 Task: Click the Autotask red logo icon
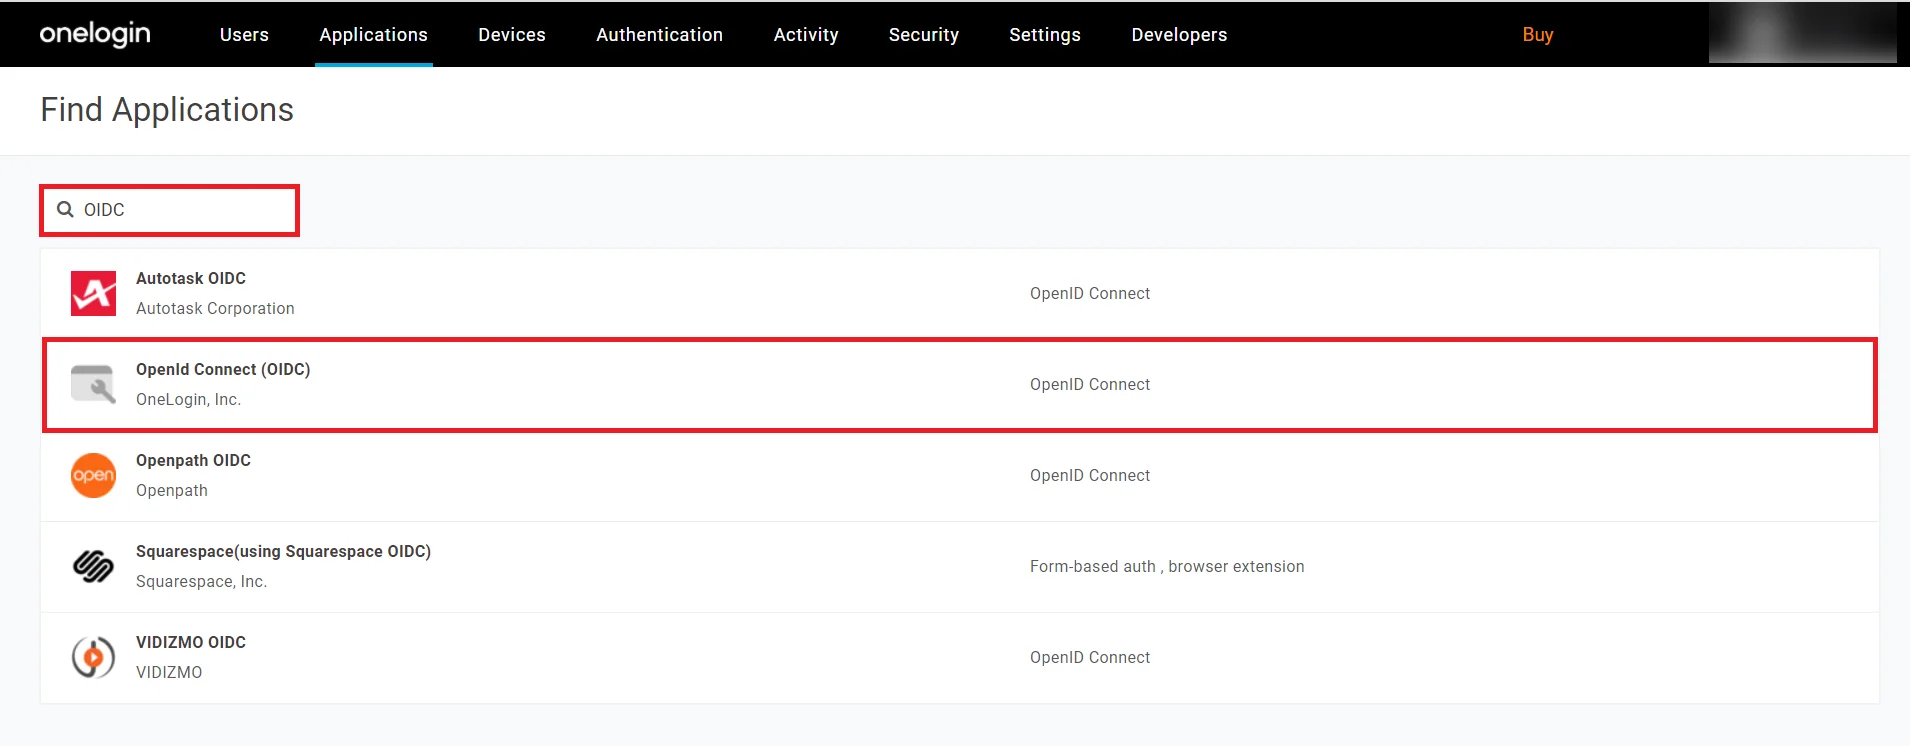click(x=93, y=293)
